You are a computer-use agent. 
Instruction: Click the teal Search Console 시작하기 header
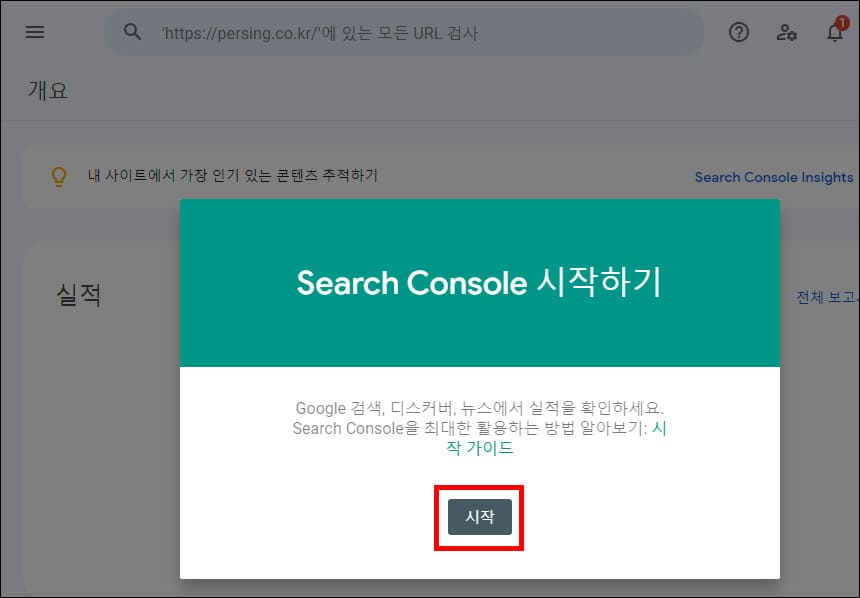coord(479,283)
